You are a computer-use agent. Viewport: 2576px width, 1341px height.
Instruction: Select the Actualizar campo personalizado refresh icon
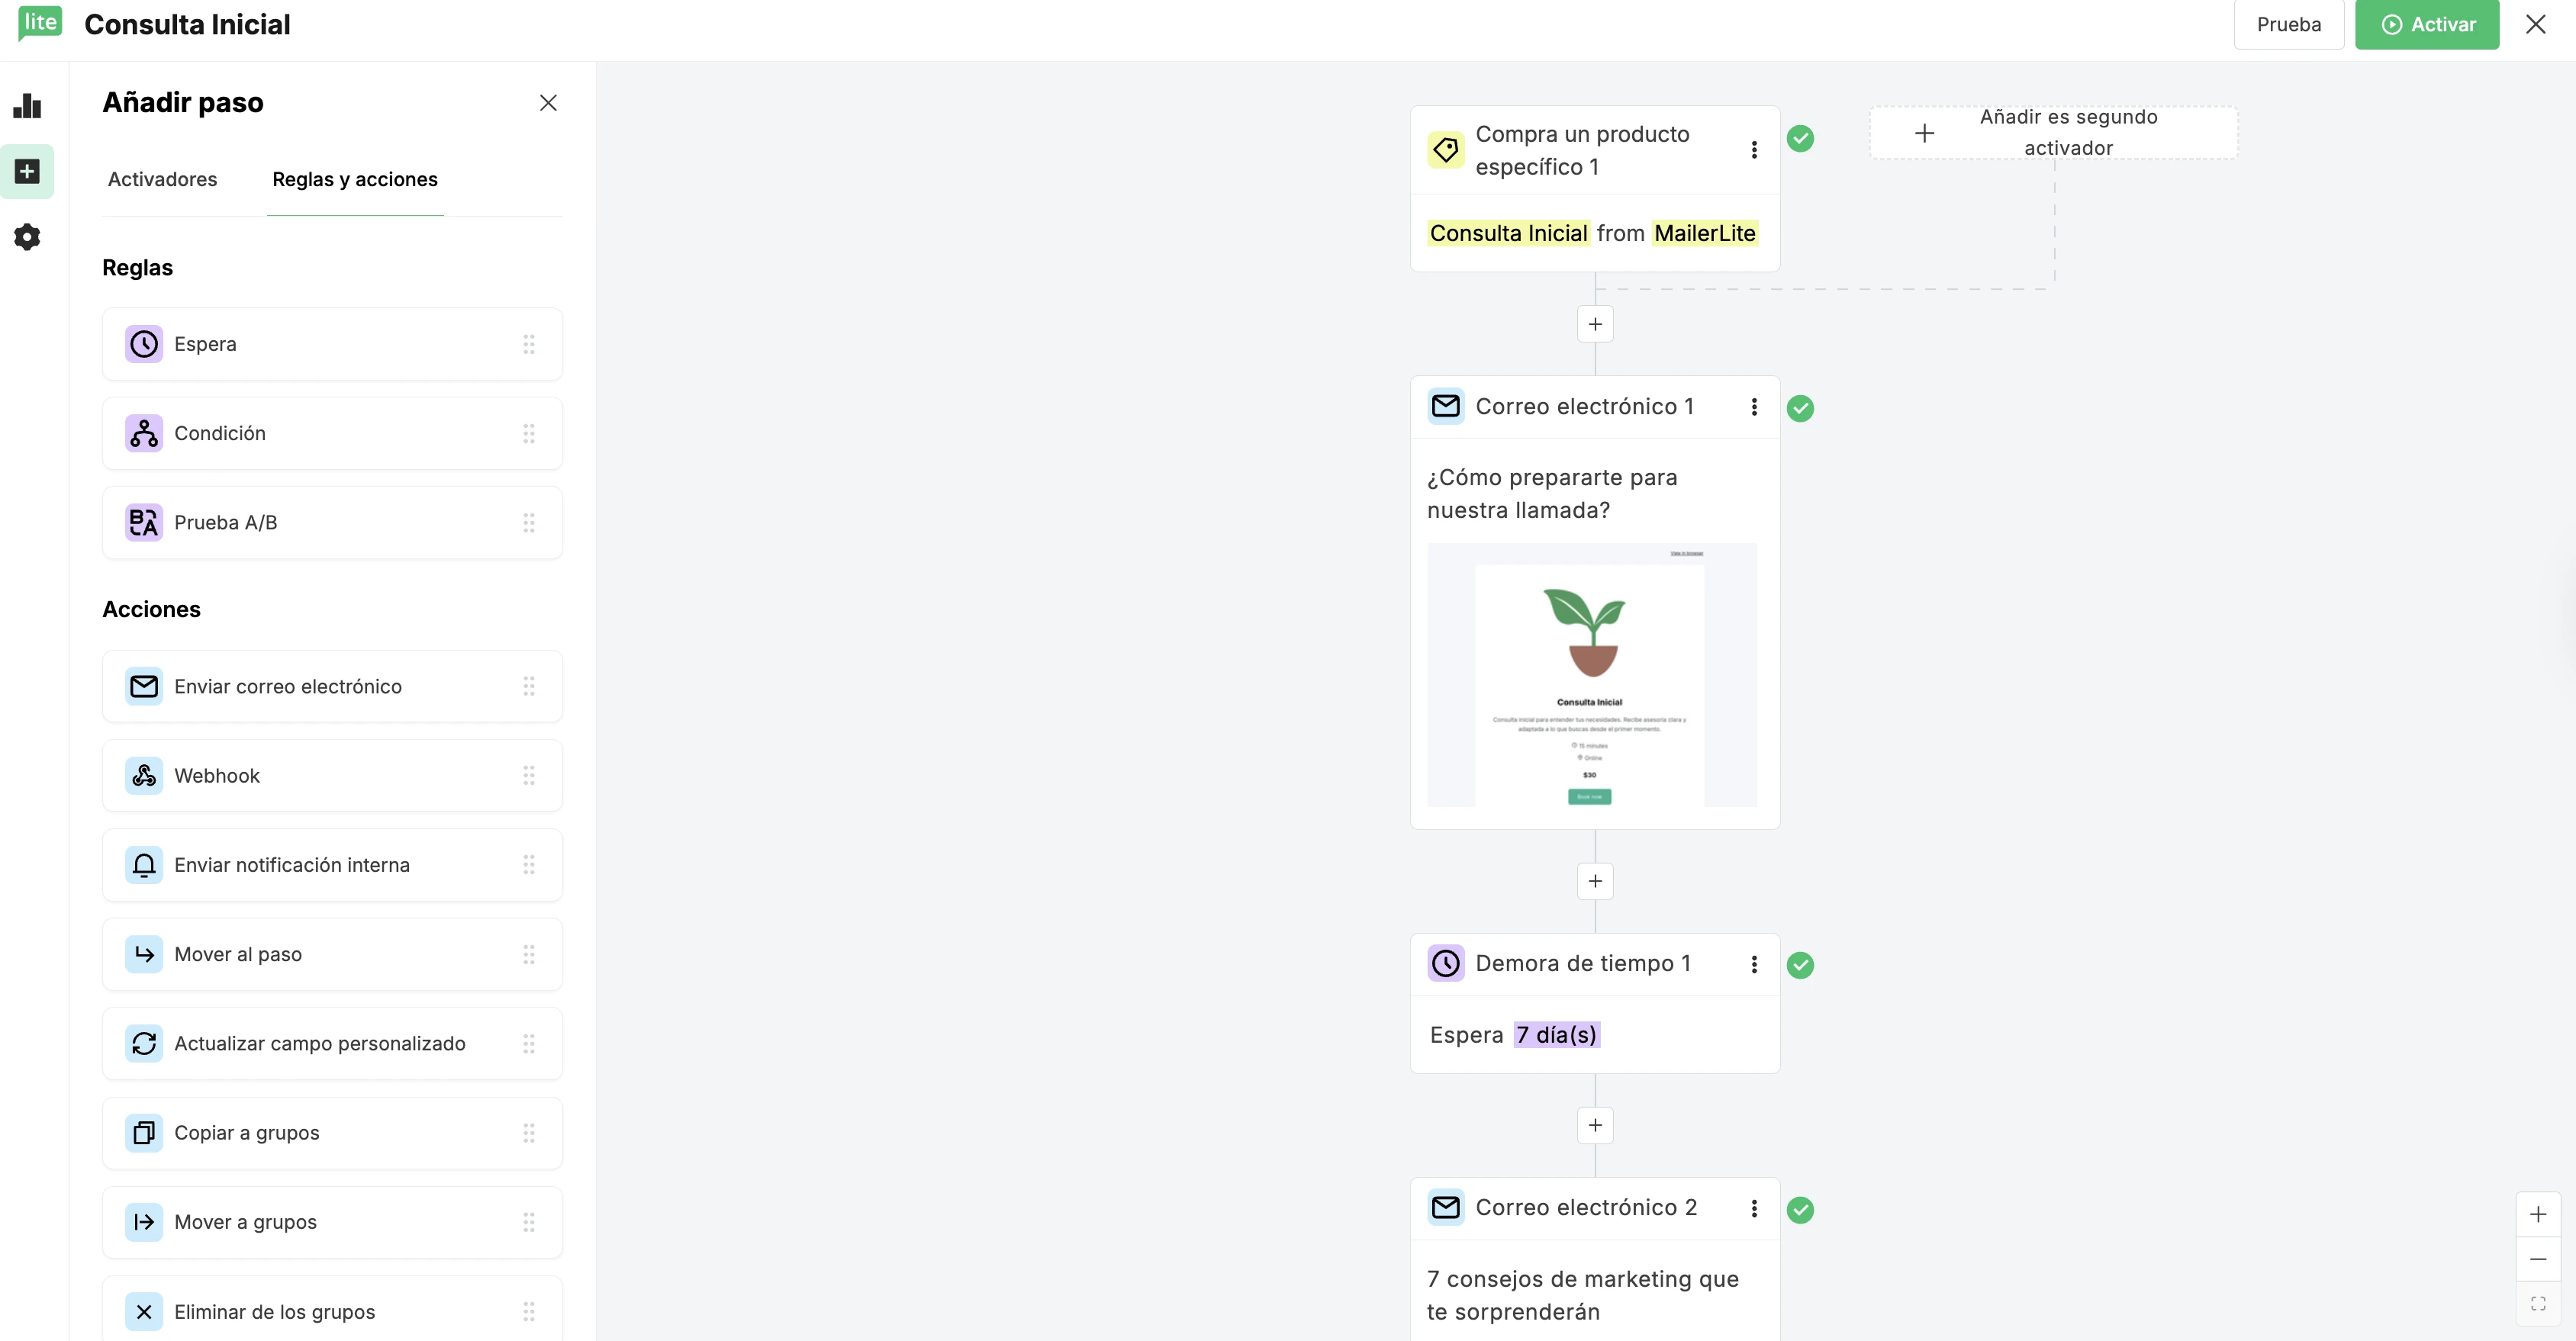tap(144, 1043)
